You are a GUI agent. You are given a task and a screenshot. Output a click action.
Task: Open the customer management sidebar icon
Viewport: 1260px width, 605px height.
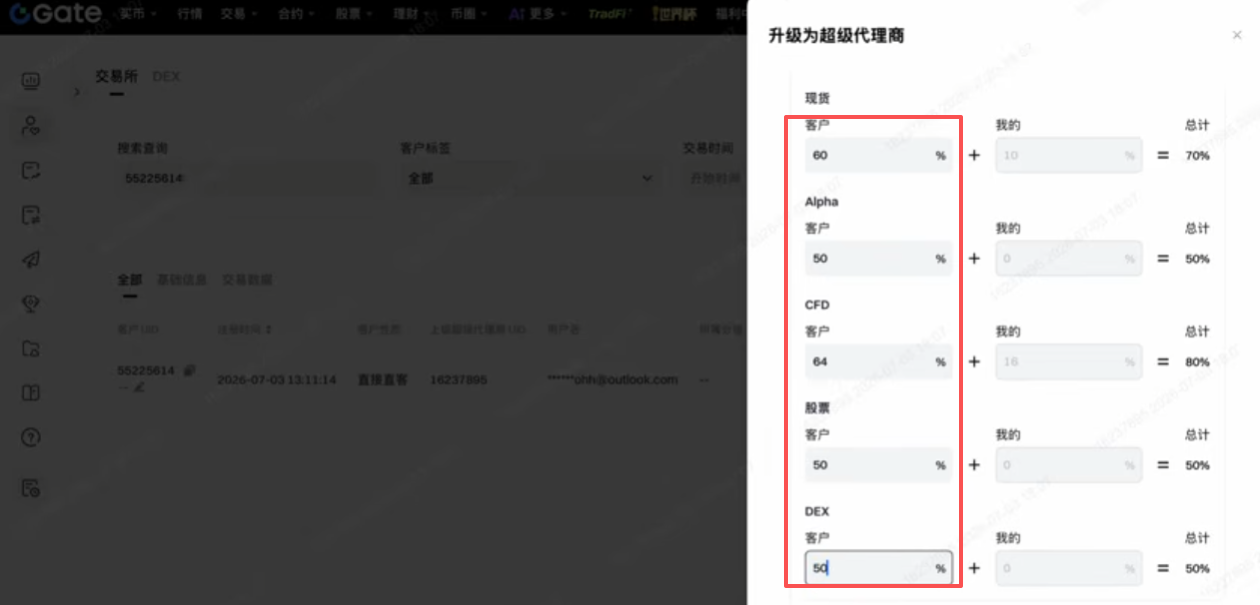pos(31,126)
